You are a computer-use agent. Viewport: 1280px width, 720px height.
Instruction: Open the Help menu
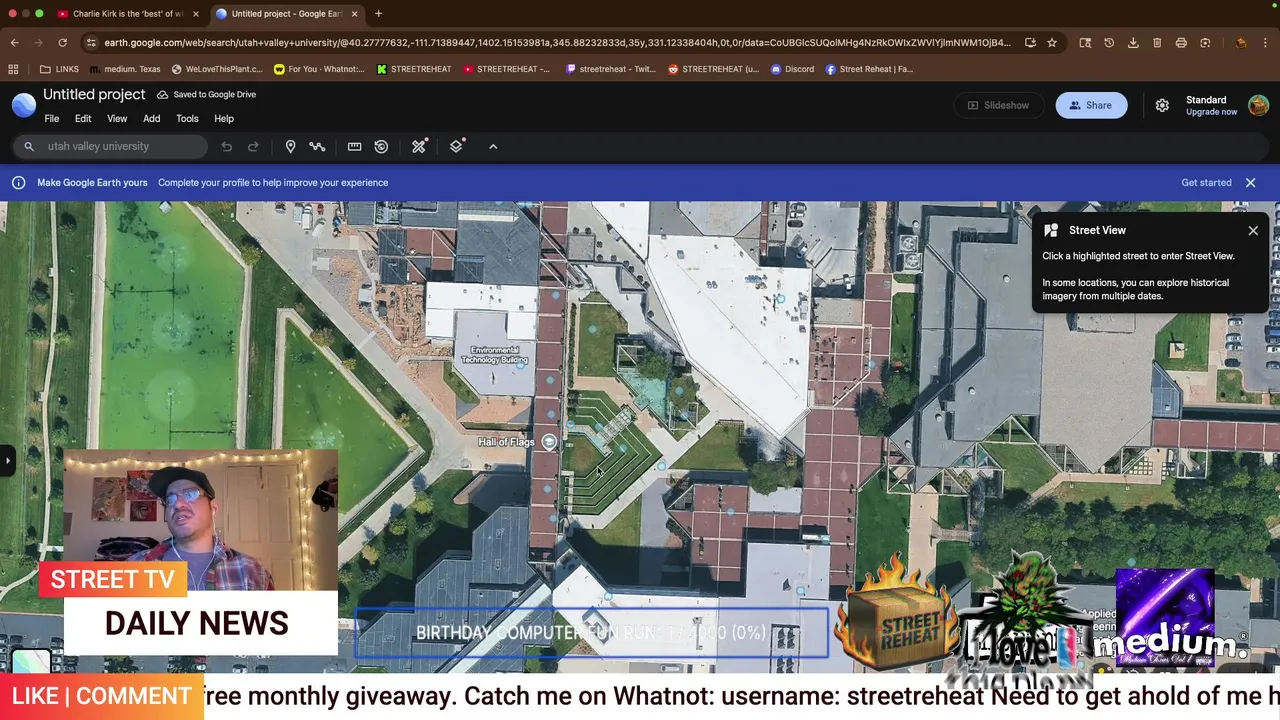224,119
